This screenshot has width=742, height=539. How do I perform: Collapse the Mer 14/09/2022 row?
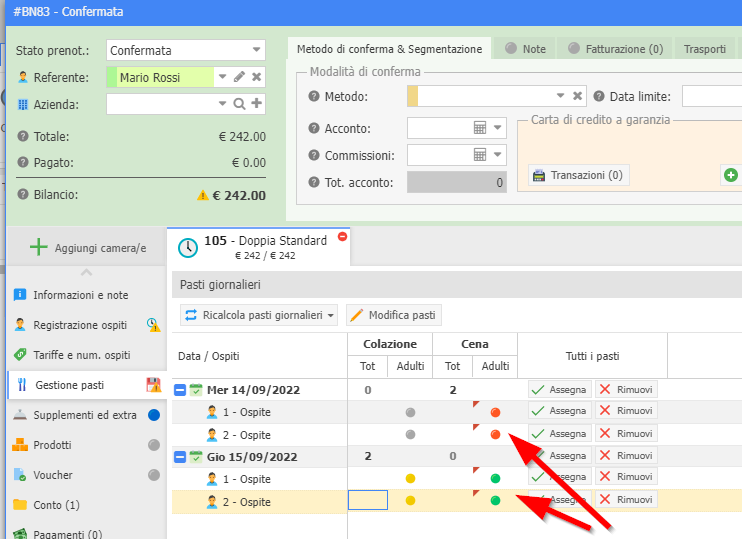point(180,390)
